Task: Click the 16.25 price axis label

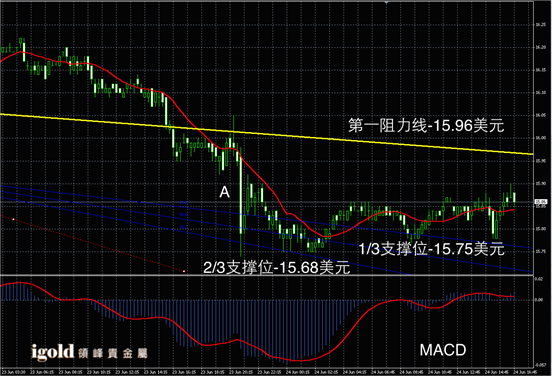Action: [x=540, y=25]
